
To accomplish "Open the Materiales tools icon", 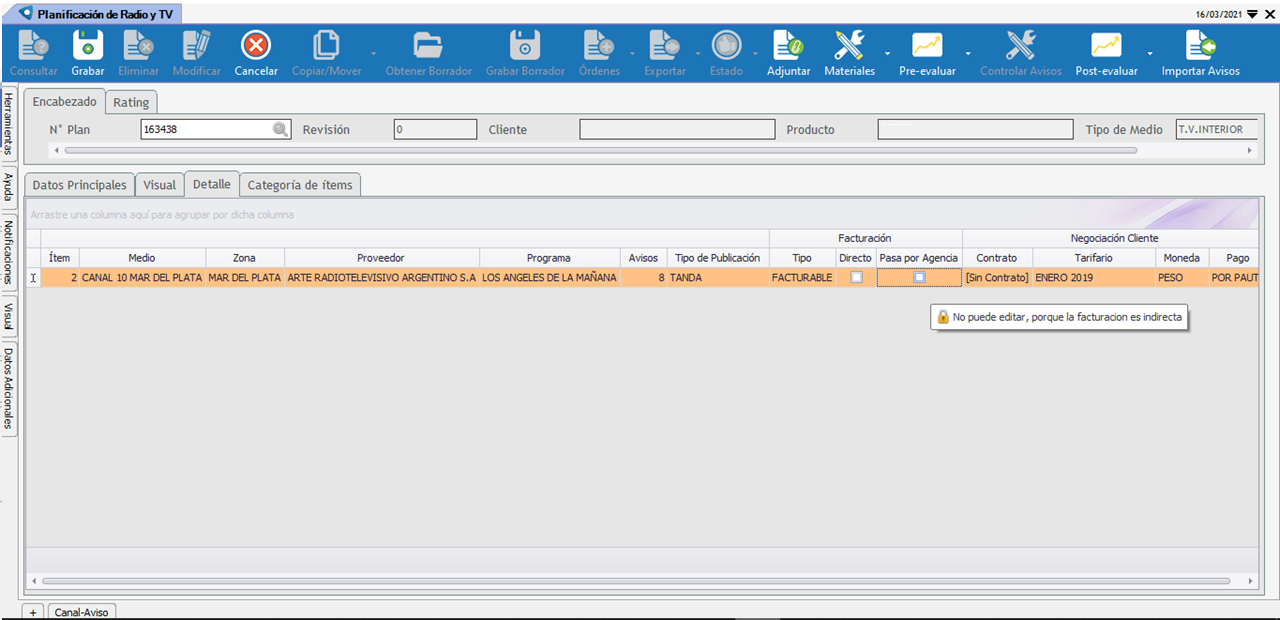I will pos(849,46).
